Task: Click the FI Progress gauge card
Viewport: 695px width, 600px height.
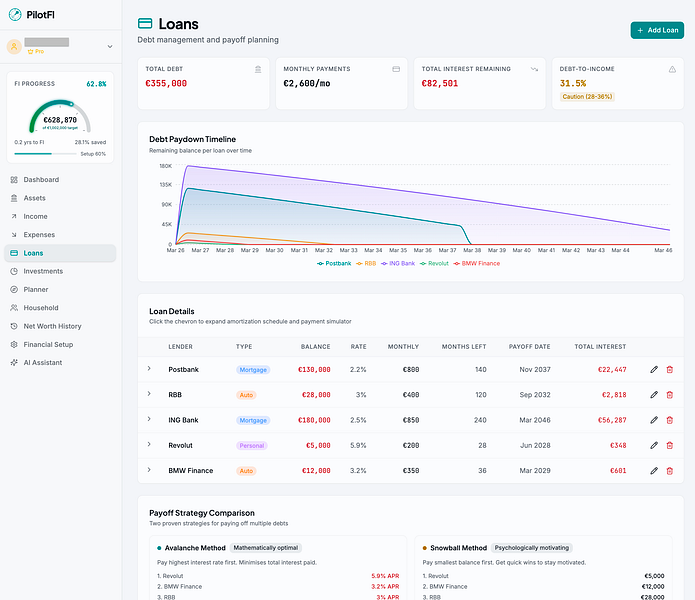Action: (x=60, y=117)
